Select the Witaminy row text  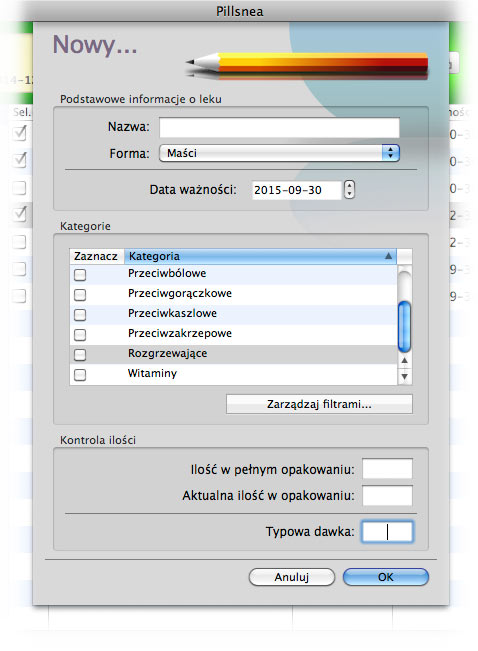152,373
